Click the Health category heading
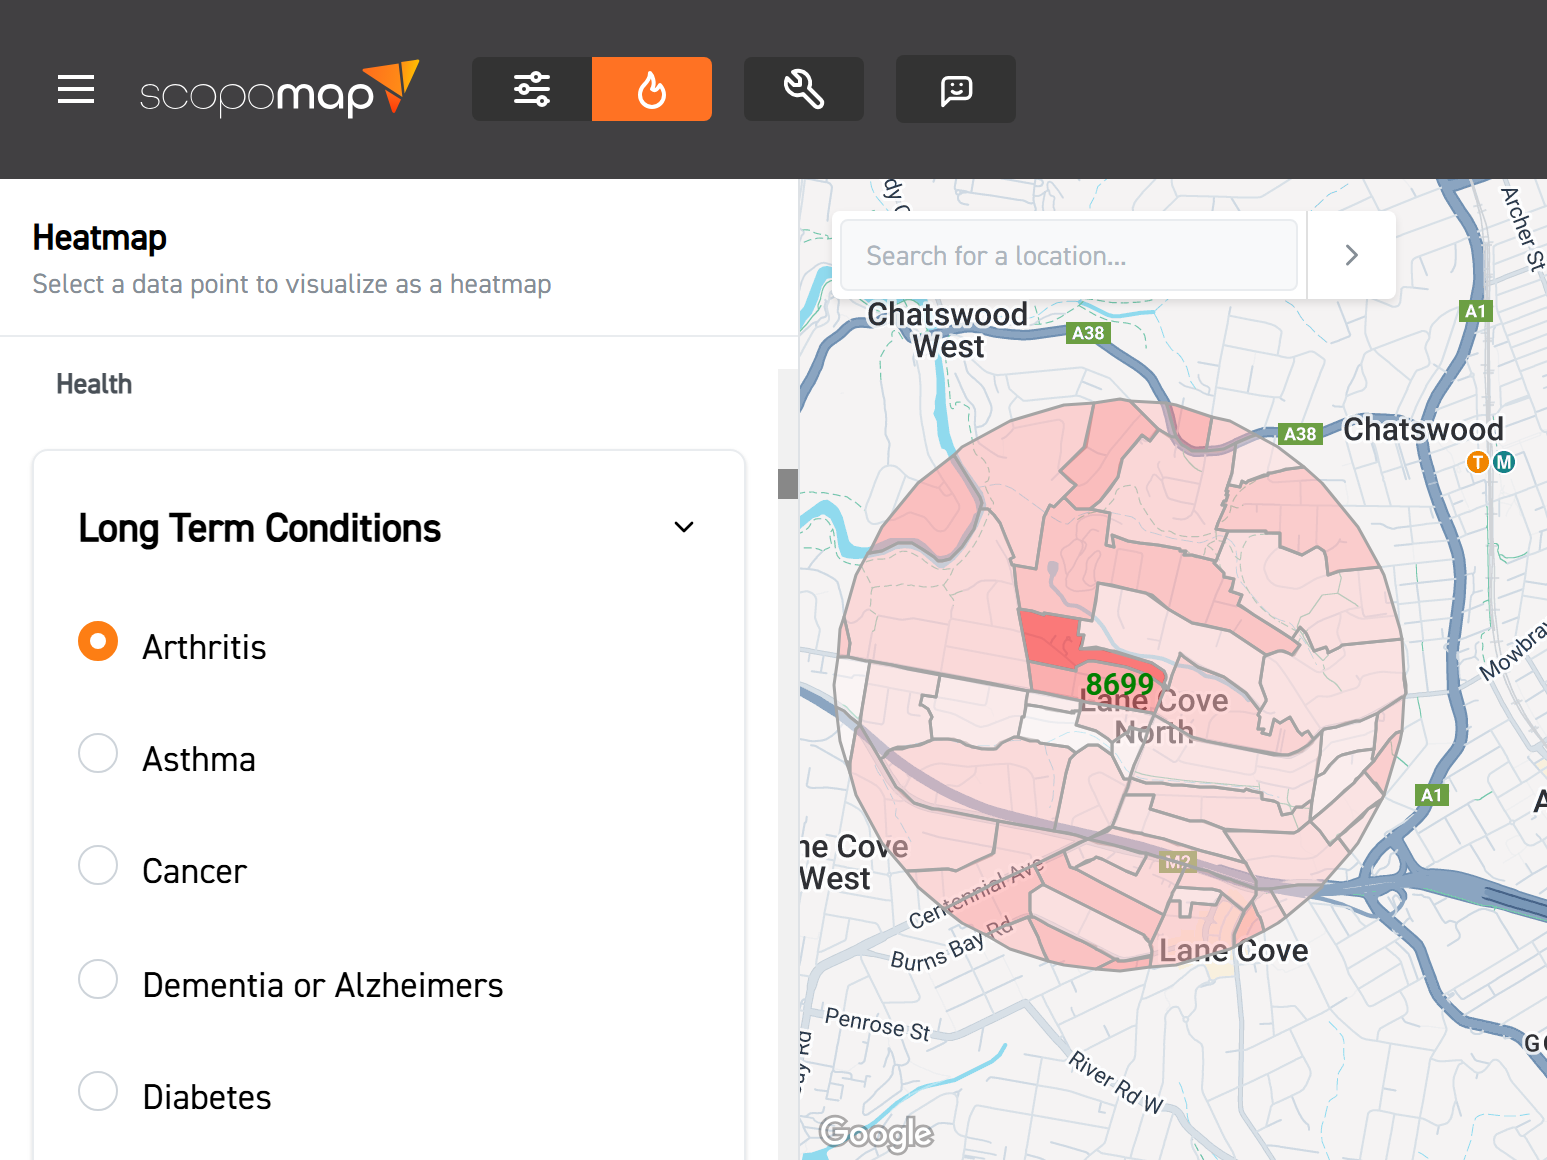The width and height of the screenshot is (1547, 1160). (94, 384)
